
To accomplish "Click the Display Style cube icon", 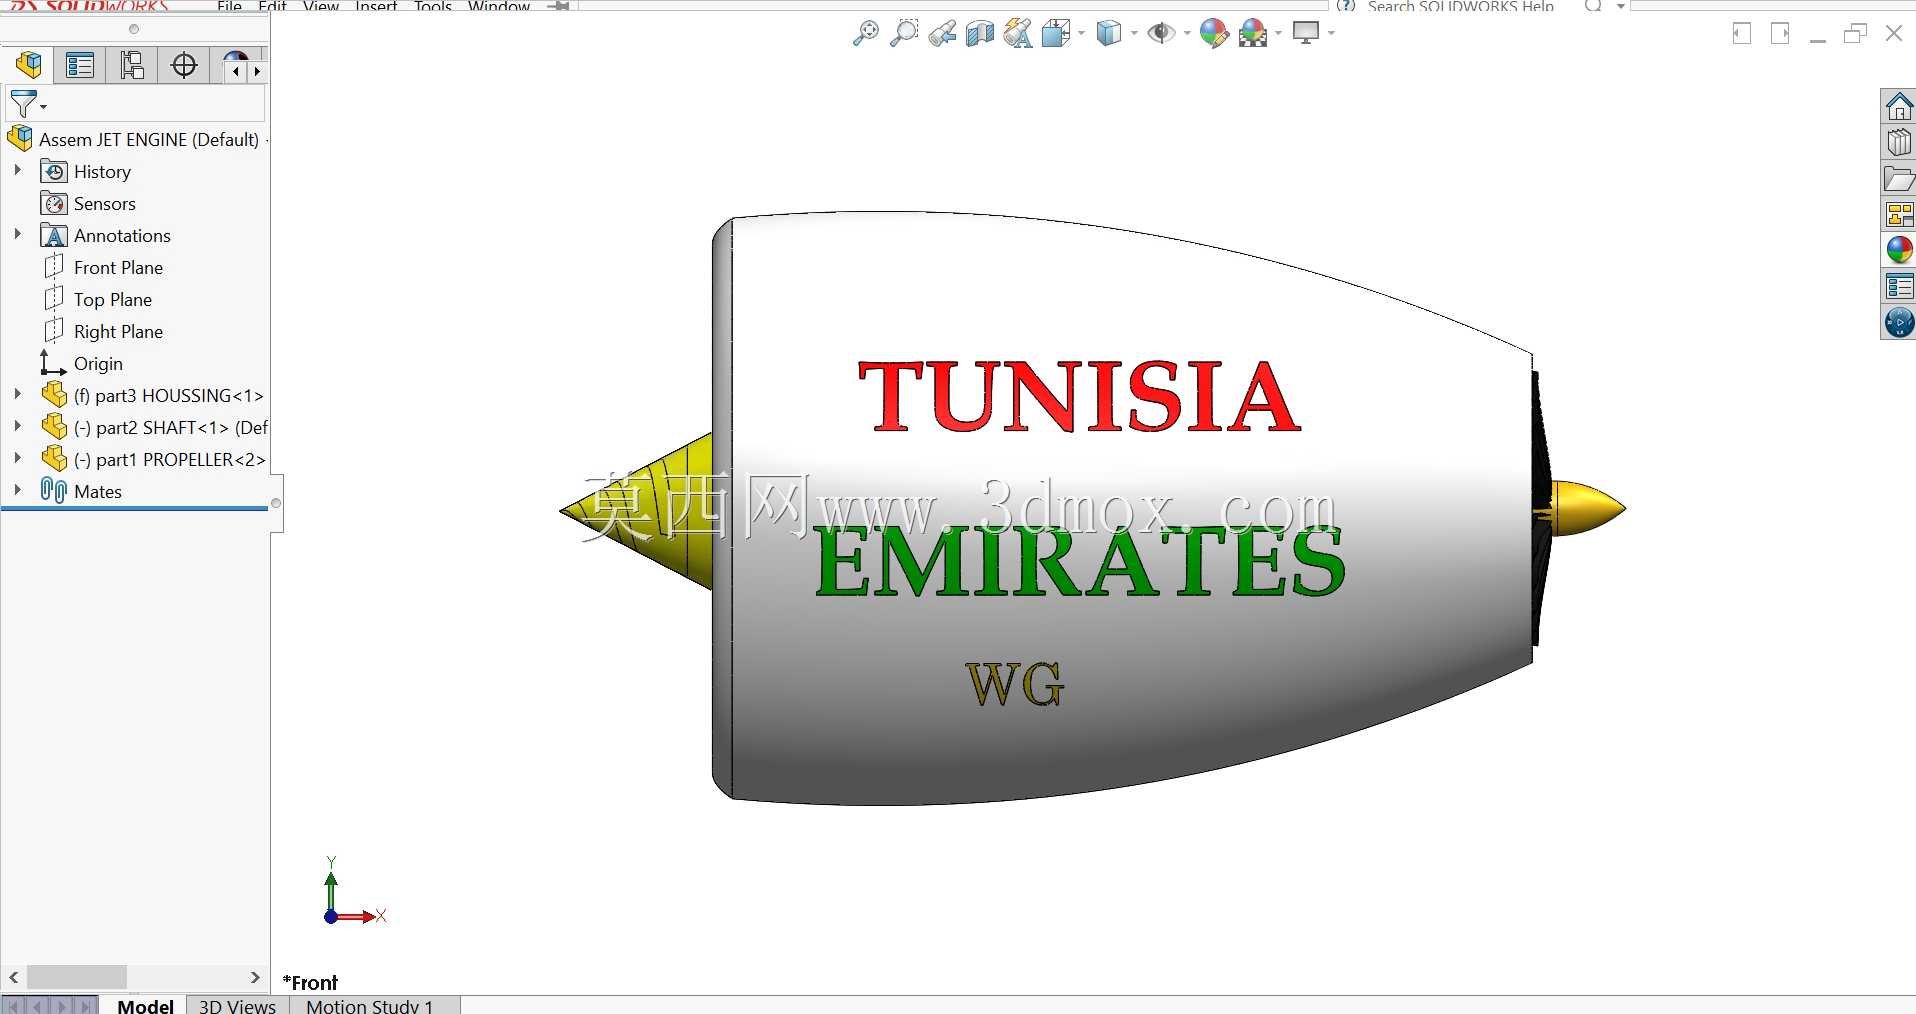I will click(1108, 33).
